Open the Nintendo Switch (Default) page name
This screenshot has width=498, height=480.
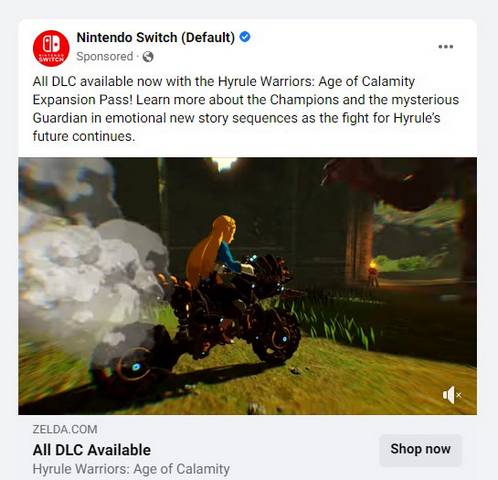pos(156,37)
